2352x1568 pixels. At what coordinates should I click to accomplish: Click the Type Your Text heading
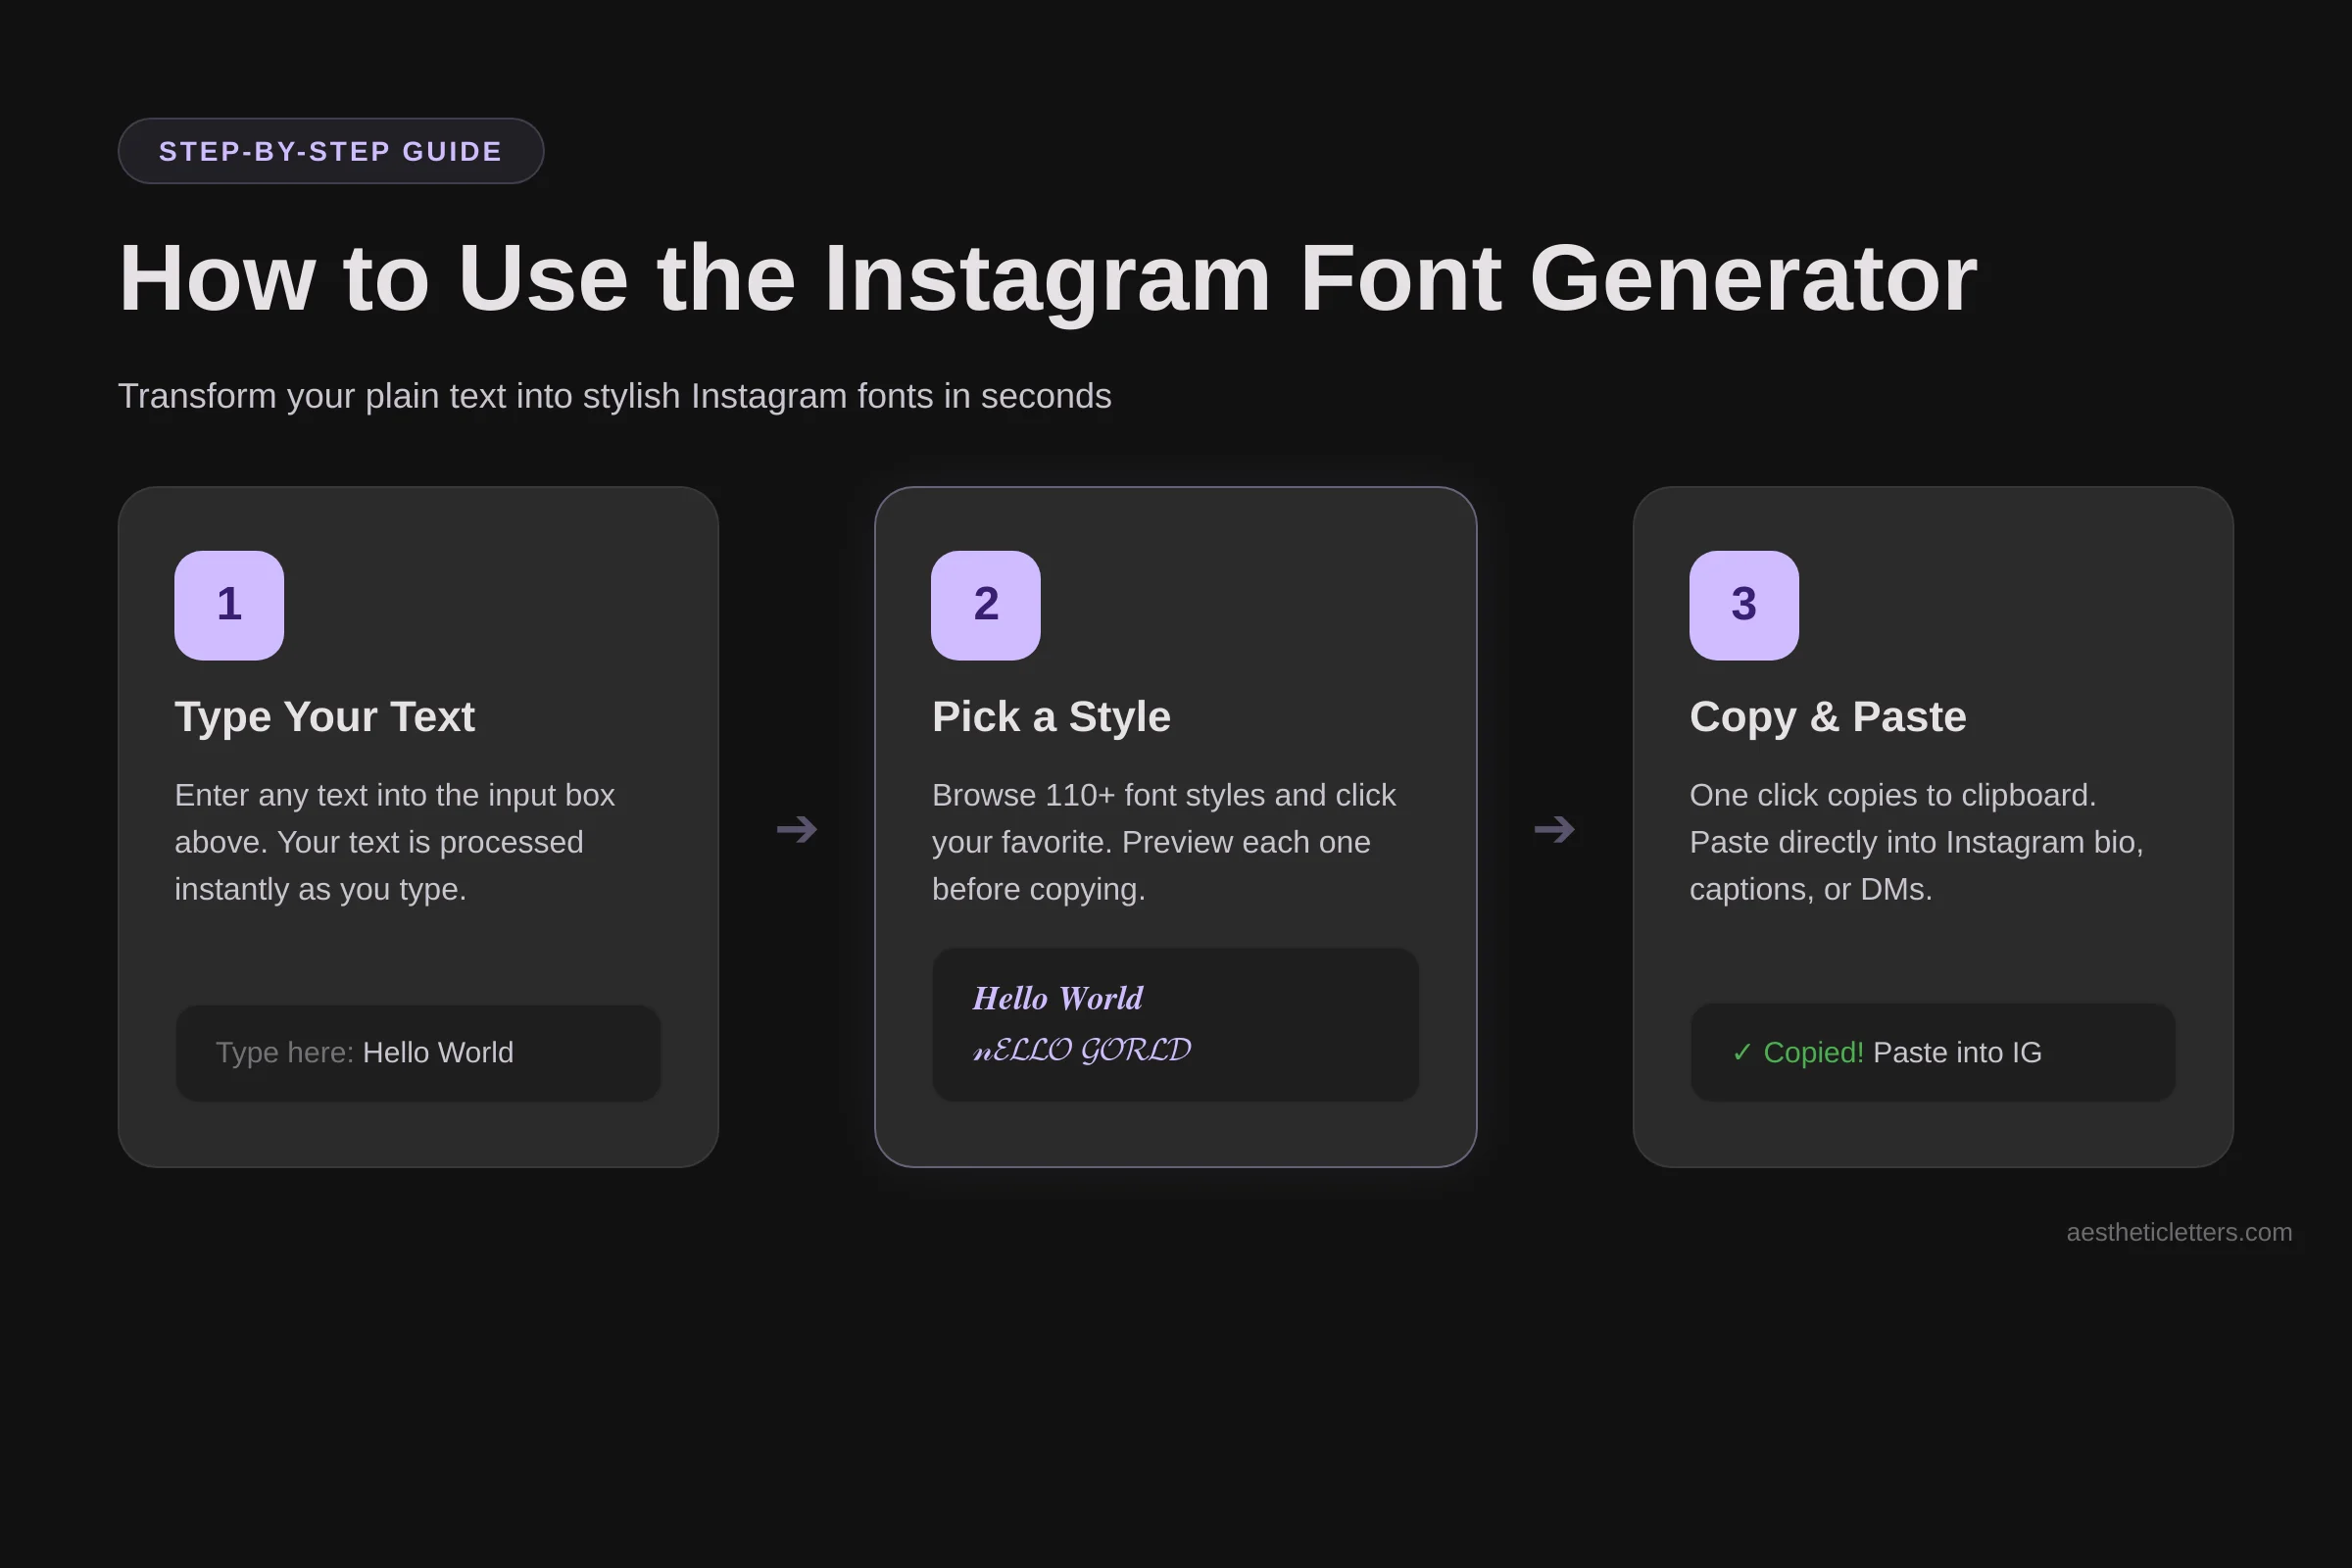pyautogui.click(x=325, y=717)
